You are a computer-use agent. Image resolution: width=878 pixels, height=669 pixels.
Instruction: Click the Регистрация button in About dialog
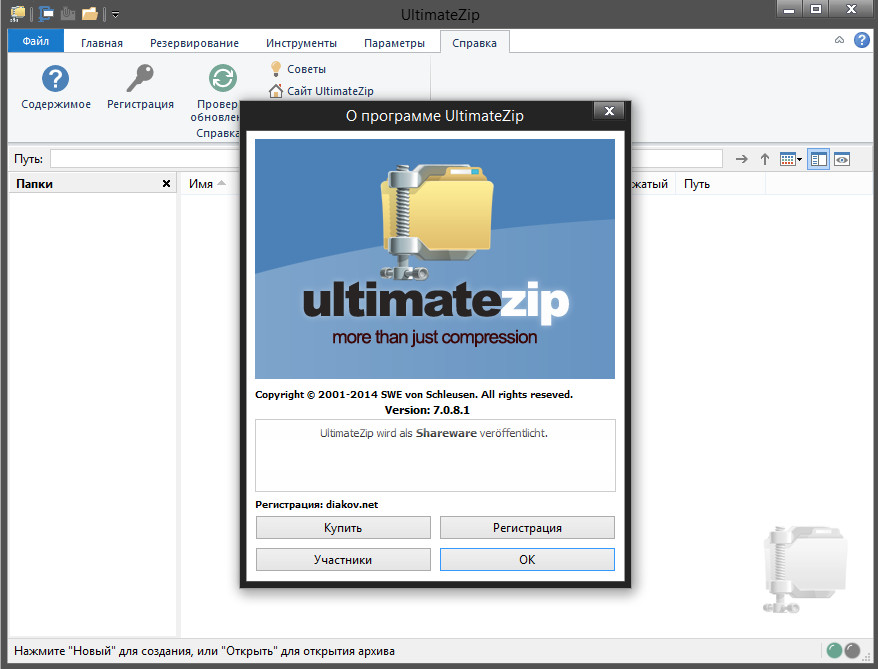coord(527,527)
